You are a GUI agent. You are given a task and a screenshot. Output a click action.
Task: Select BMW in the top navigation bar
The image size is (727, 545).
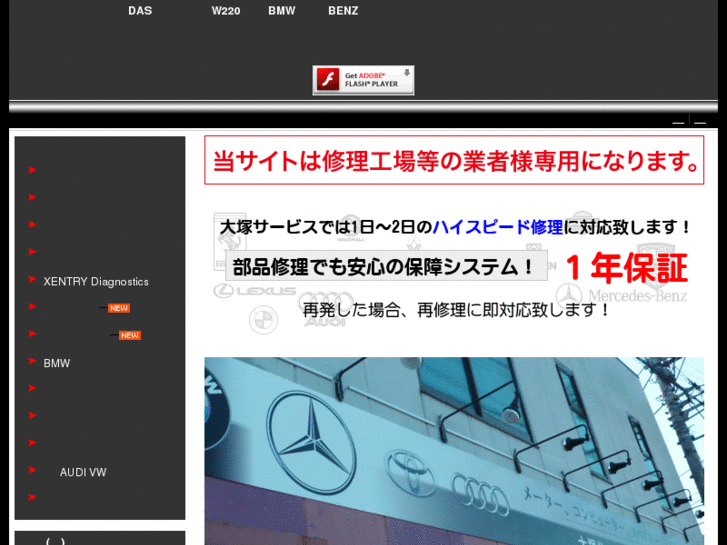281,11
